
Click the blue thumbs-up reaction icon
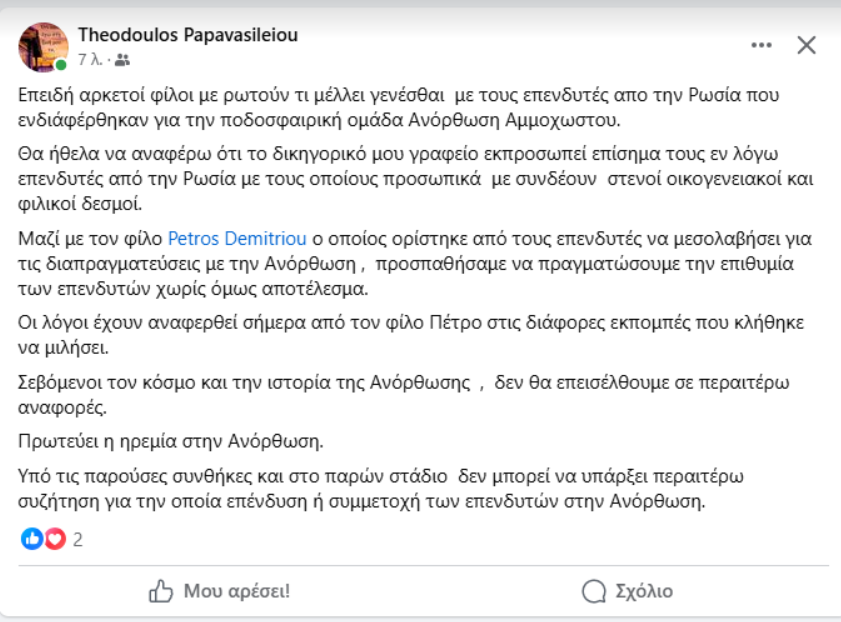click(32, 539)
